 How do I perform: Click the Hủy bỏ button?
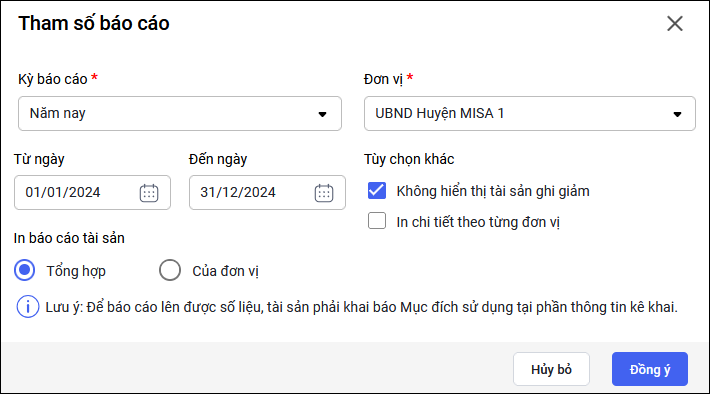(x=551, y=369)
